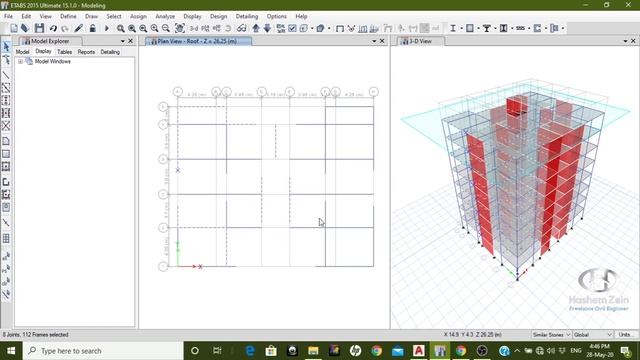The height and width of the screenshot is (360, 640).
Task: Click the Move Up in List arrow
Action: [x=256, y=28]
